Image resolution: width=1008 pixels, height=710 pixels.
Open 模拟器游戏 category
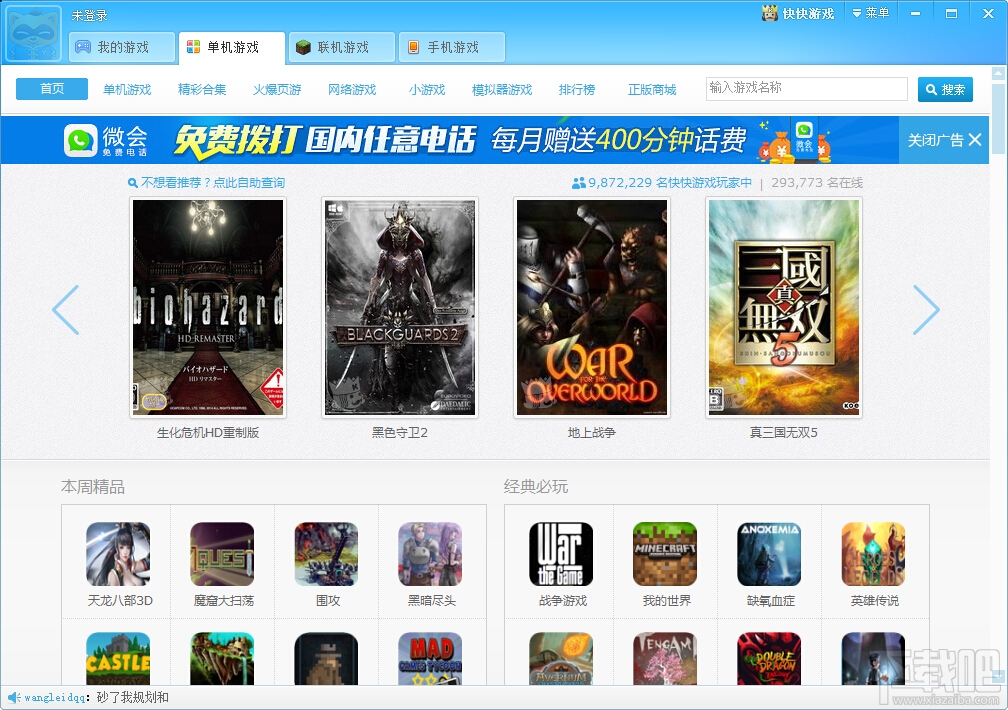[x=502, y=89]
